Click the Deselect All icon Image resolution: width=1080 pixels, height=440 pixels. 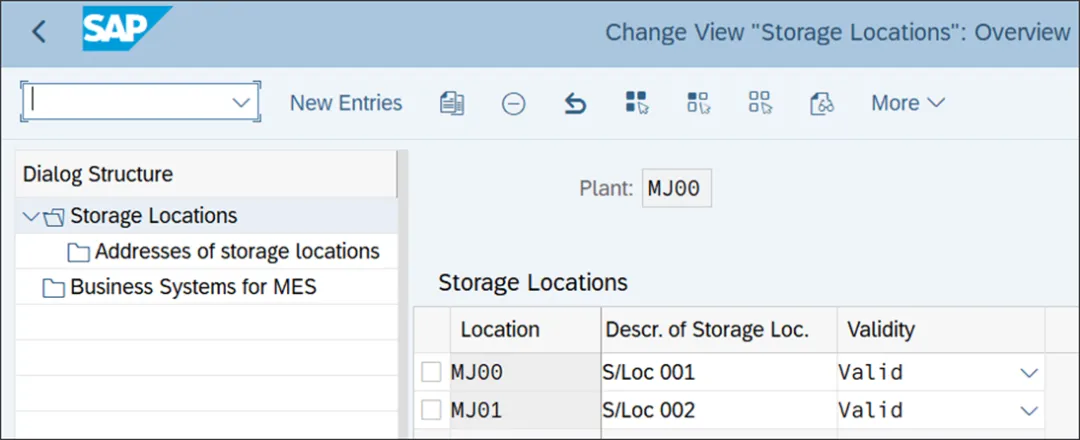point(760,103)
